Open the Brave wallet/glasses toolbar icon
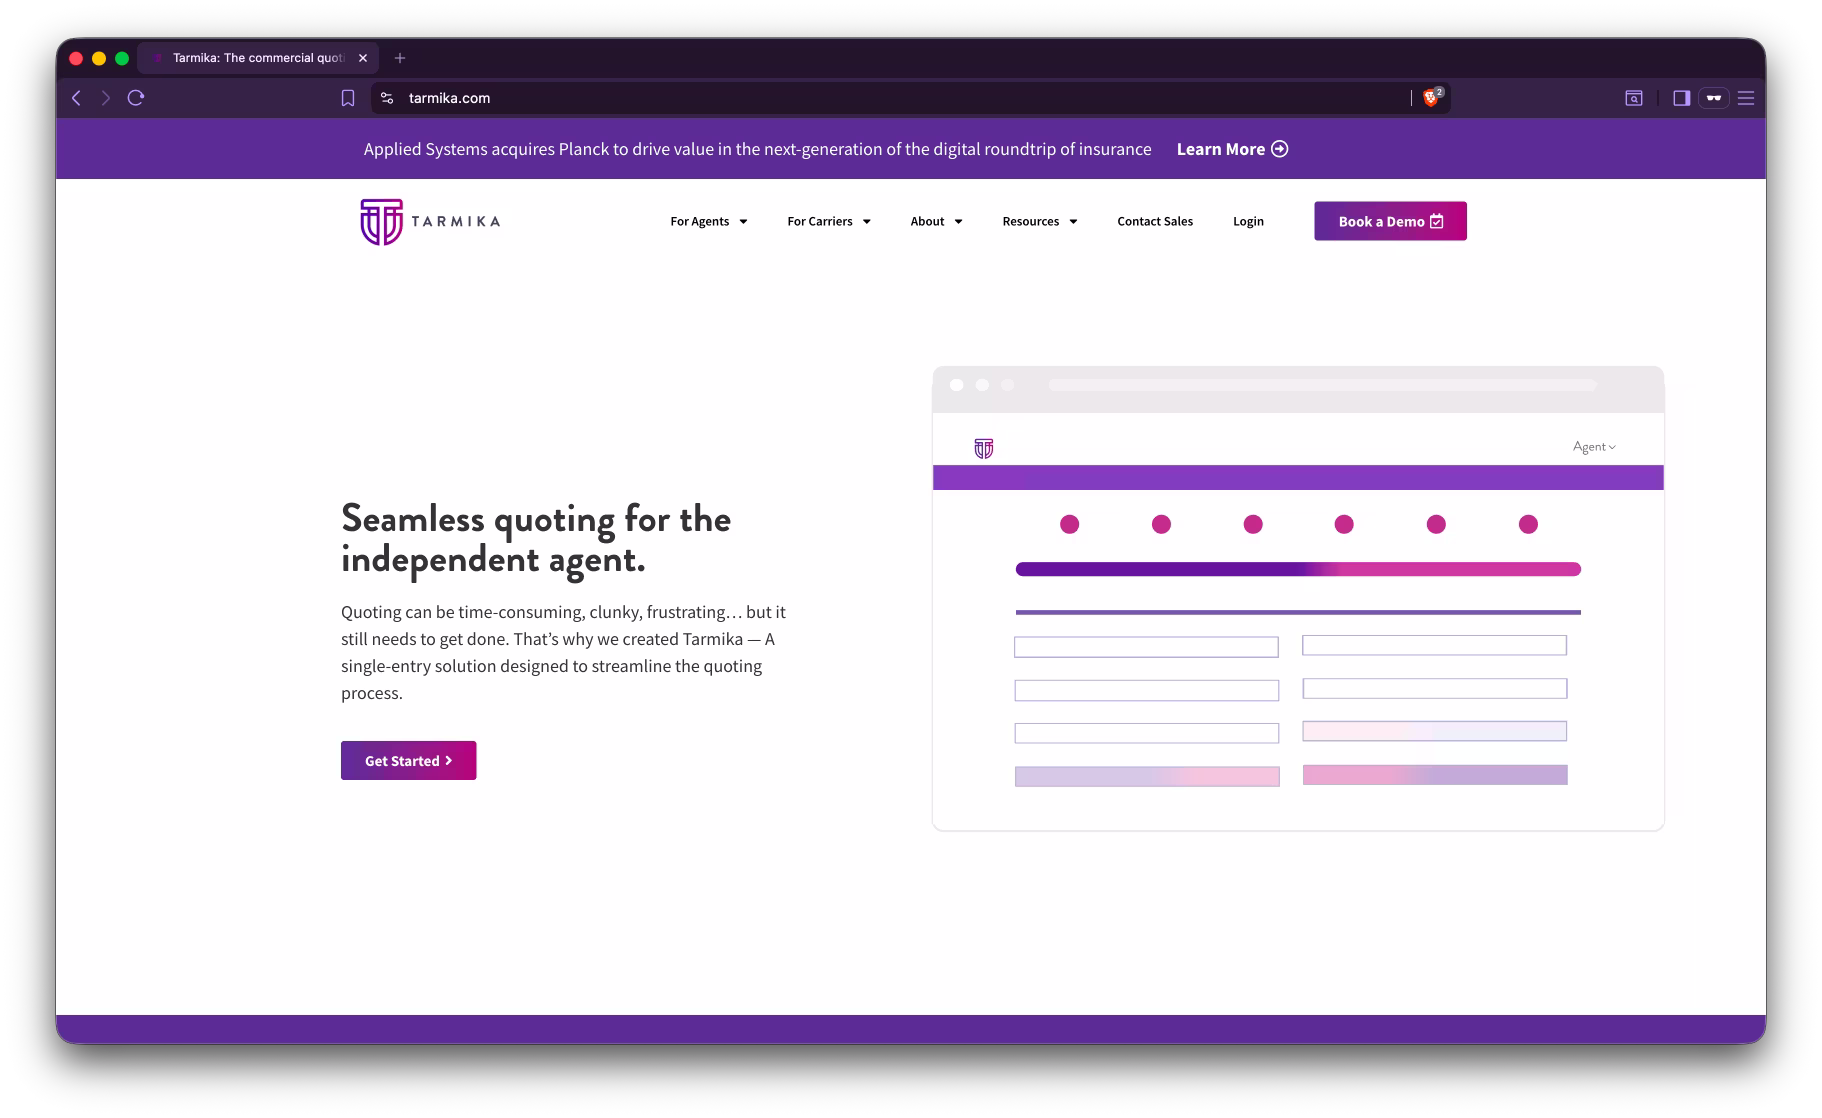This screenshot has width=1822, height=1118. [1713, 98]
